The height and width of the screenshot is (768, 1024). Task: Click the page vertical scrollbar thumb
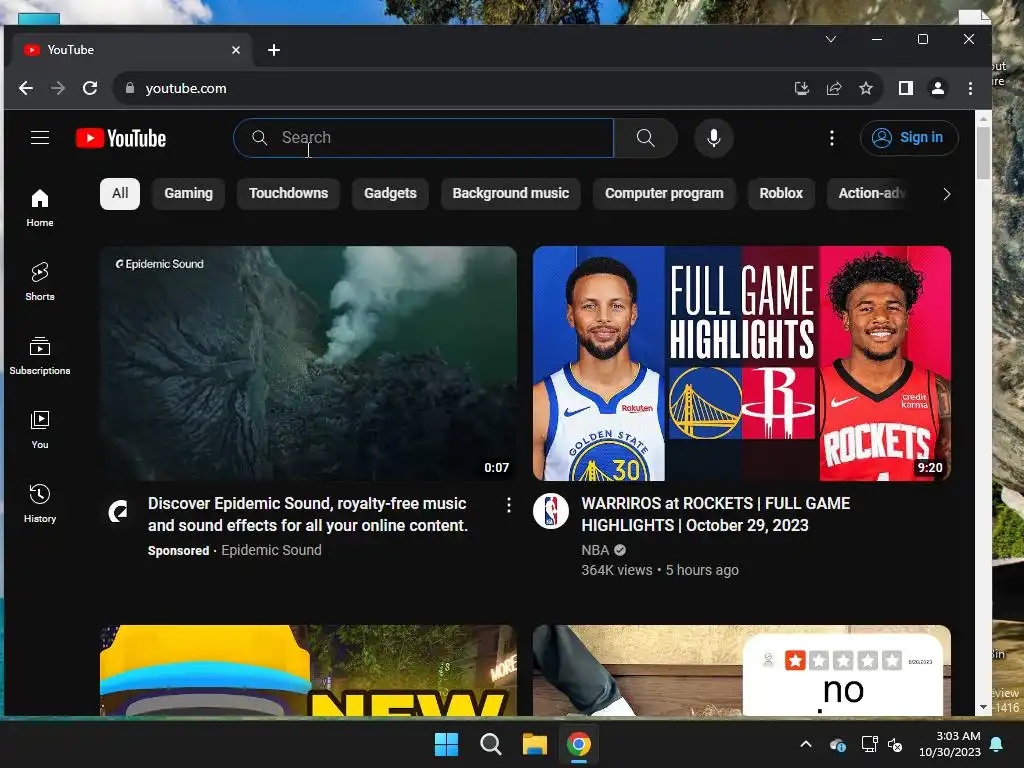pyautogui.click(x=984, y=153)
